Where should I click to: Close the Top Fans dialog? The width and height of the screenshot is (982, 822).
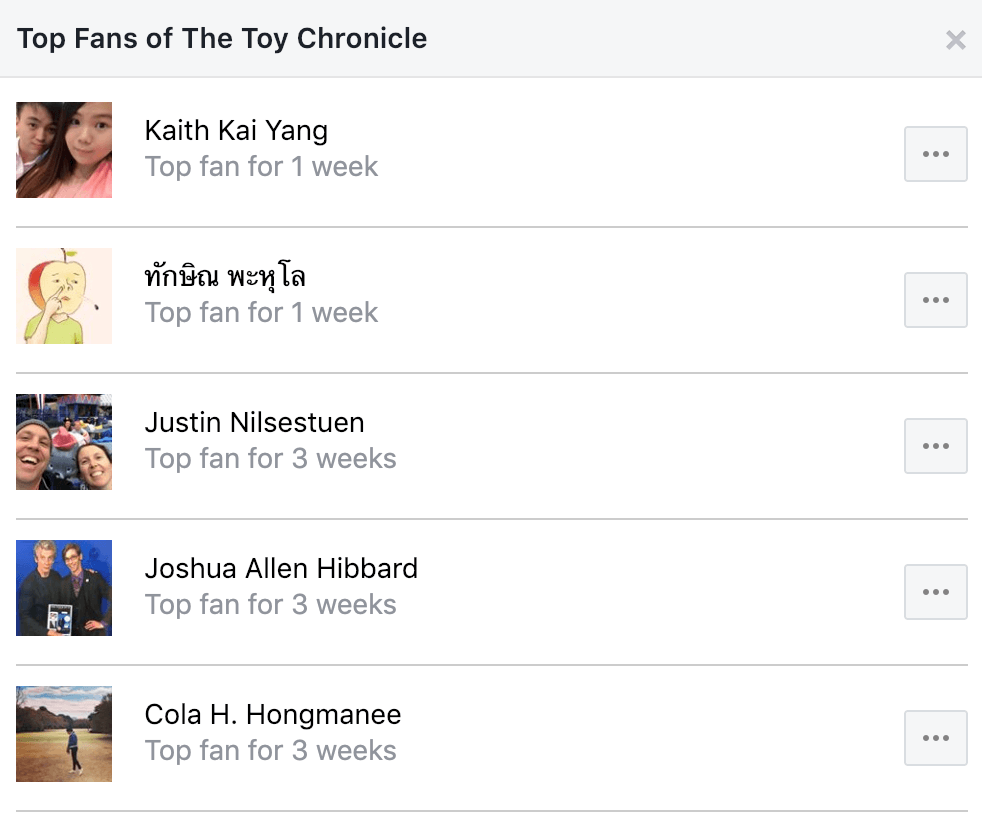(956, 40)
